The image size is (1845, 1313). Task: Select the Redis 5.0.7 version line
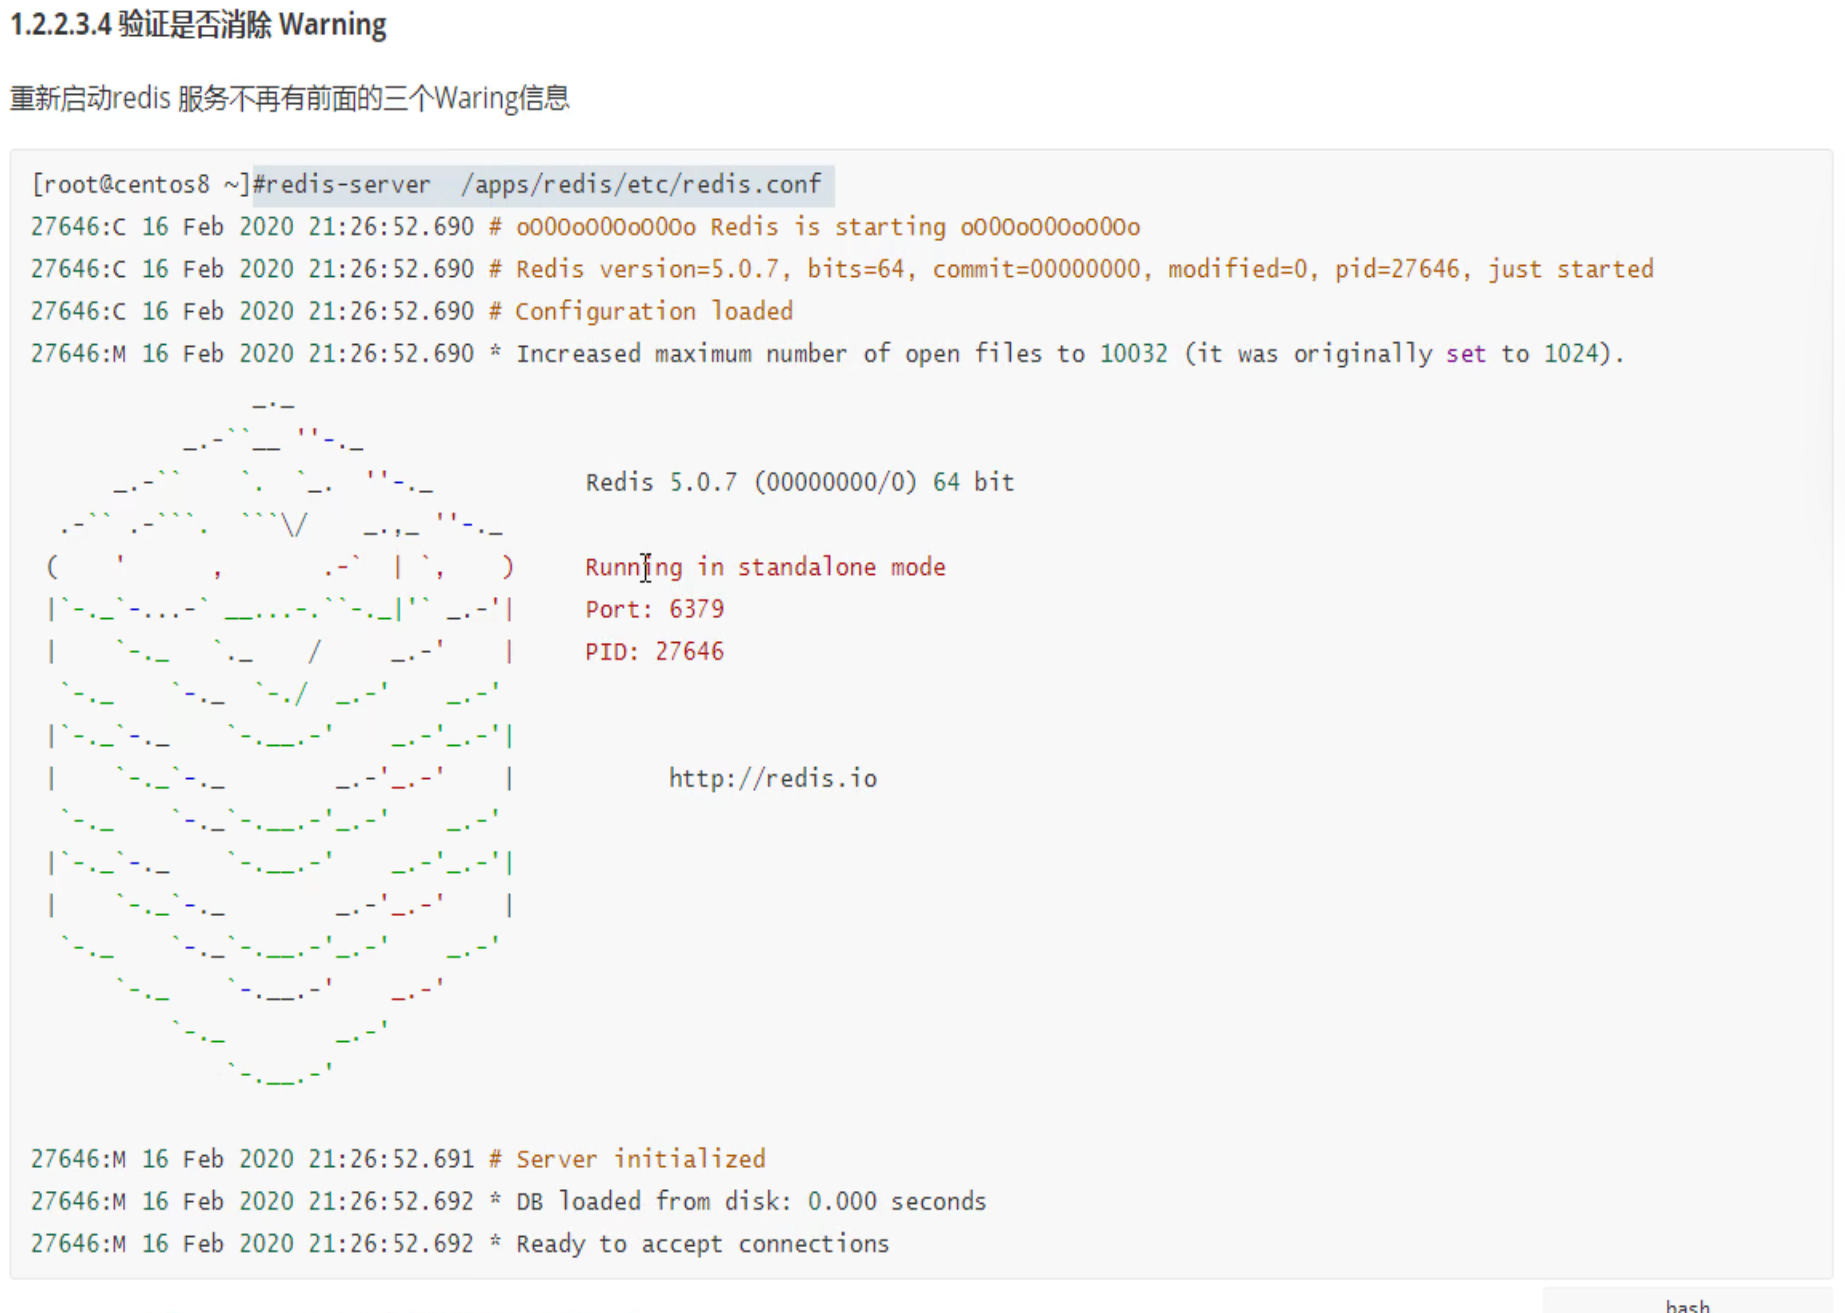tap(799, 482)
